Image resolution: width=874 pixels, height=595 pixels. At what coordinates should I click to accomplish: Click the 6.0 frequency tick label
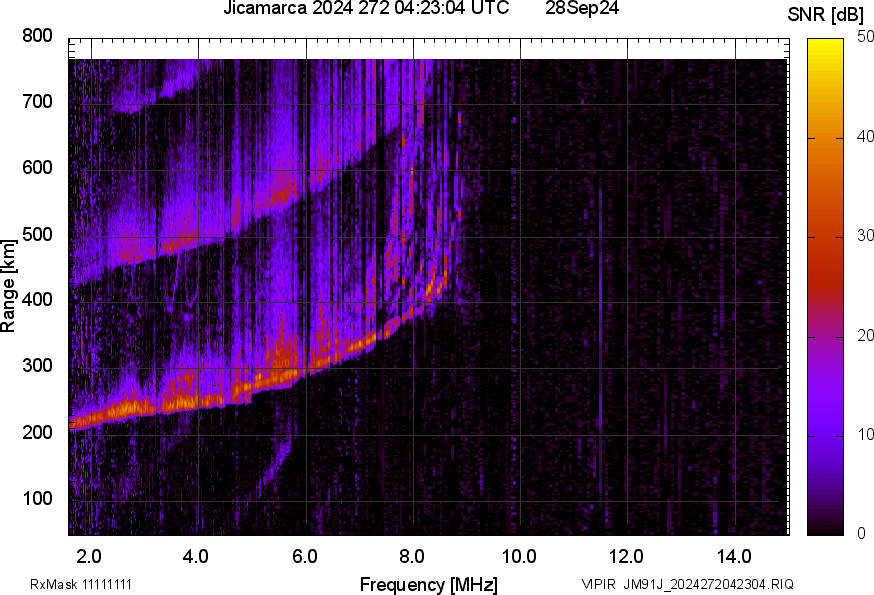tap(305, 556)
